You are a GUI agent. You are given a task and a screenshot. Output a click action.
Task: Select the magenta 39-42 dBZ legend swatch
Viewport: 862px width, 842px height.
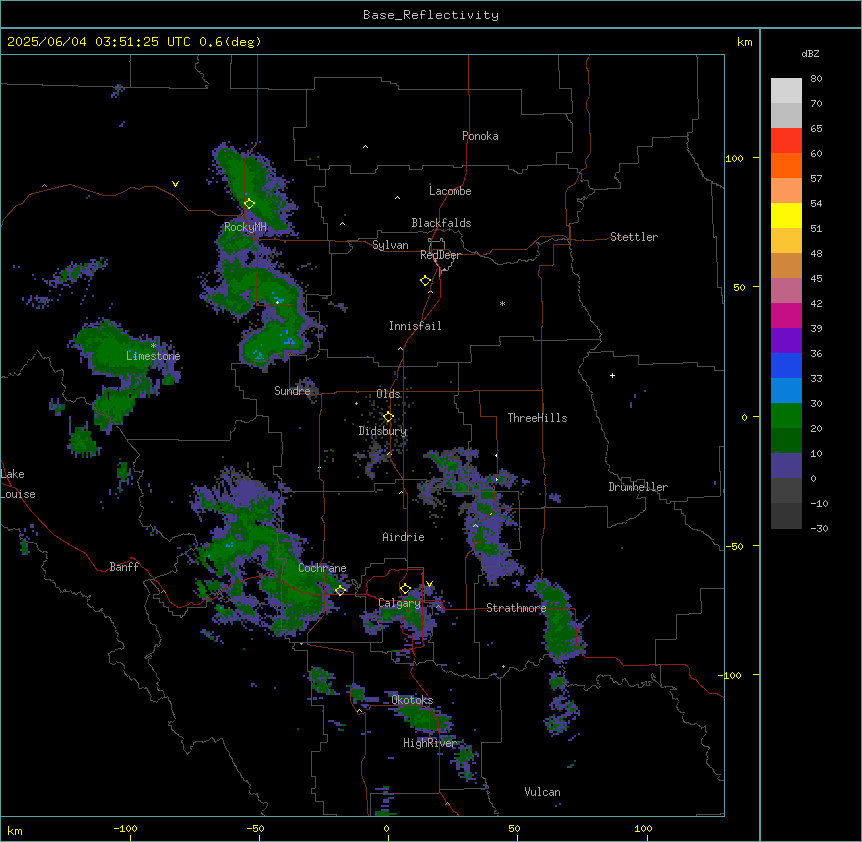click(786, 316)
